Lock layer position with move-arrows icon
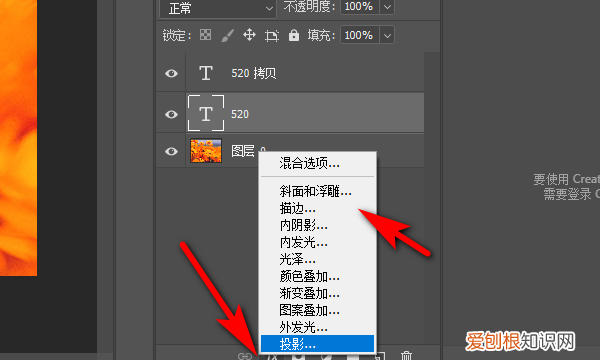This screenshot has width=600, height=360. click(249, 35)
